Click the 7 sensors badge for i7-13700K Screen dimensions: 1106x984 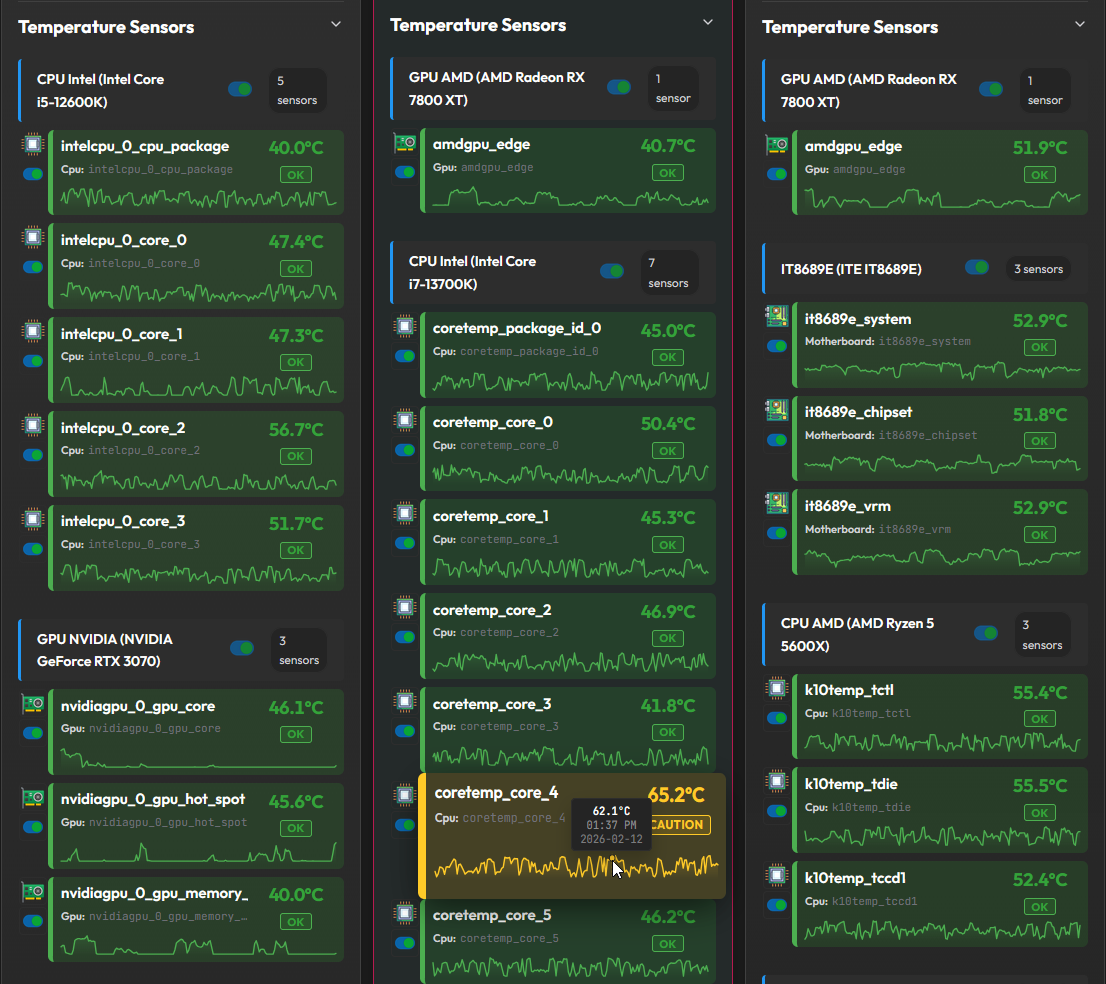(668, 272)
